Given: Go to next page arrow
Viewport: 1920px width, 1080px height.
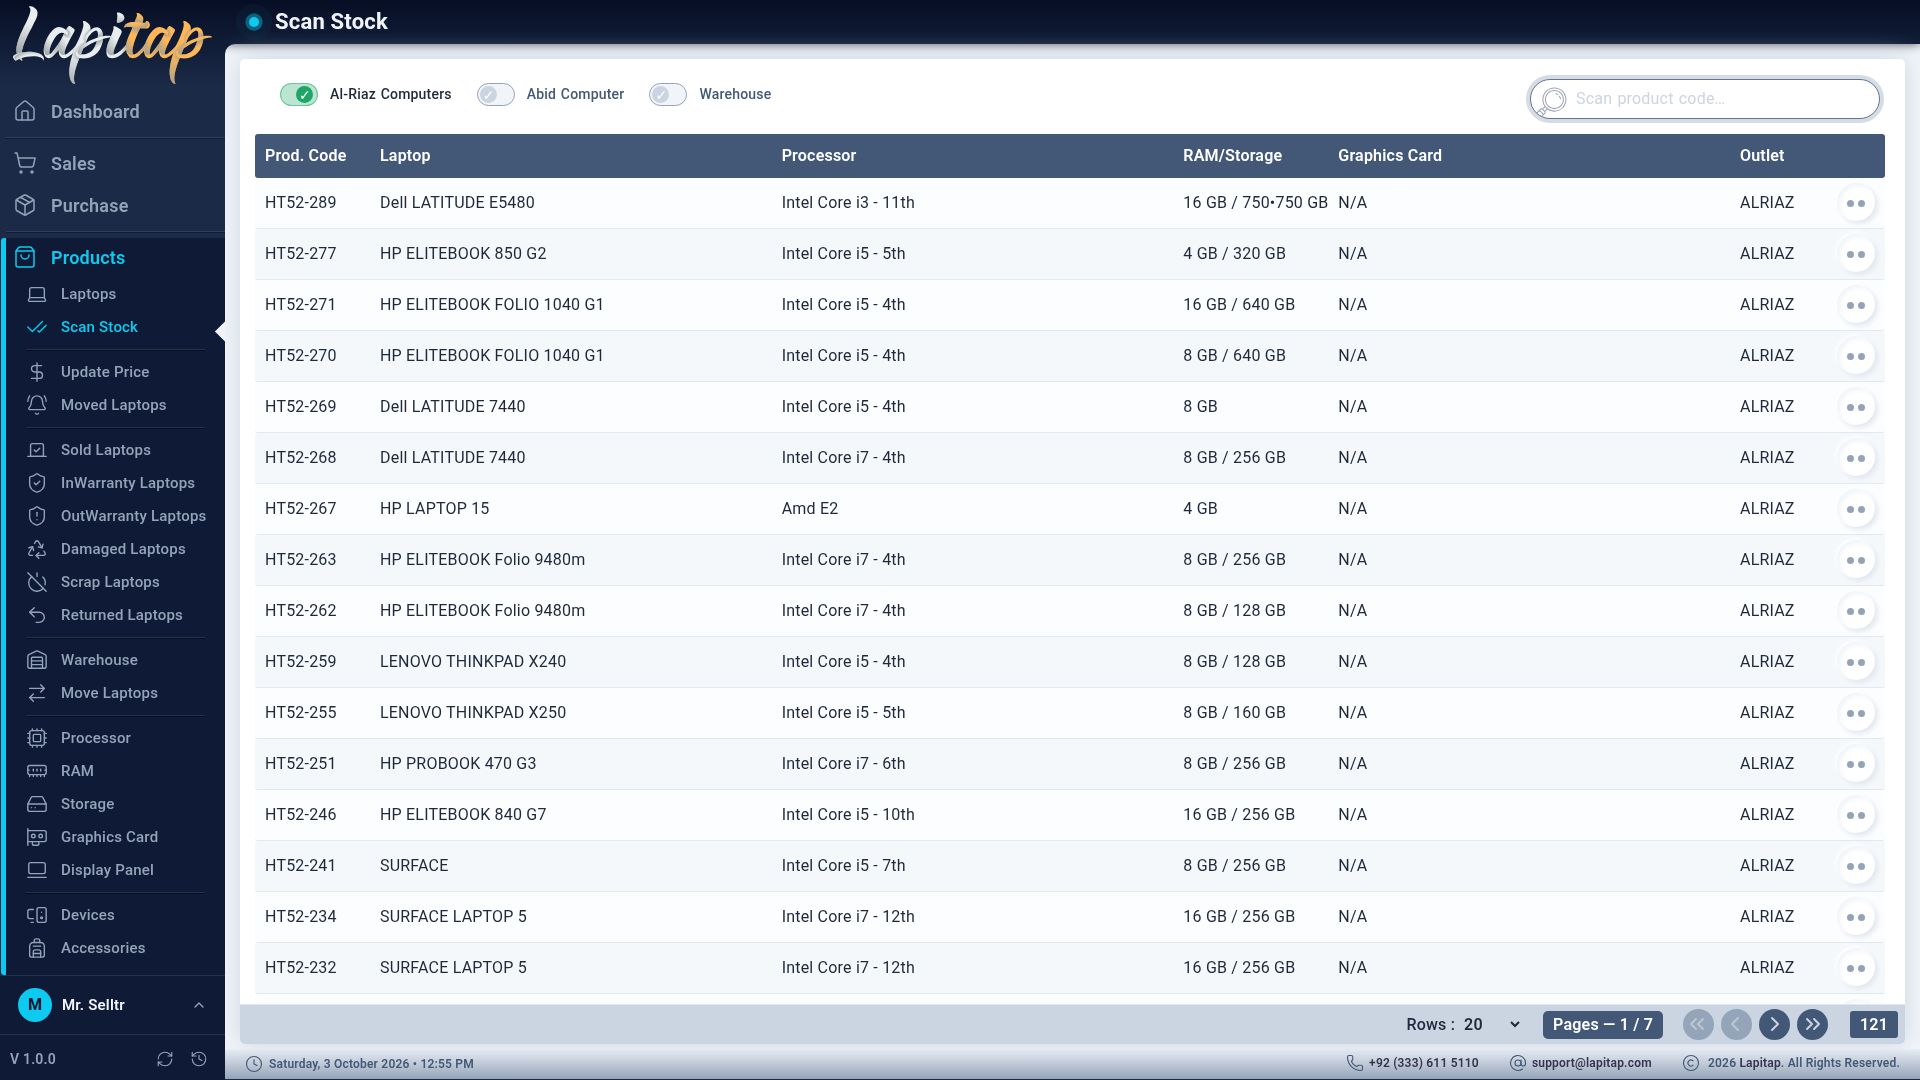Looking at the screenshot, I should click(1774, 1024).
